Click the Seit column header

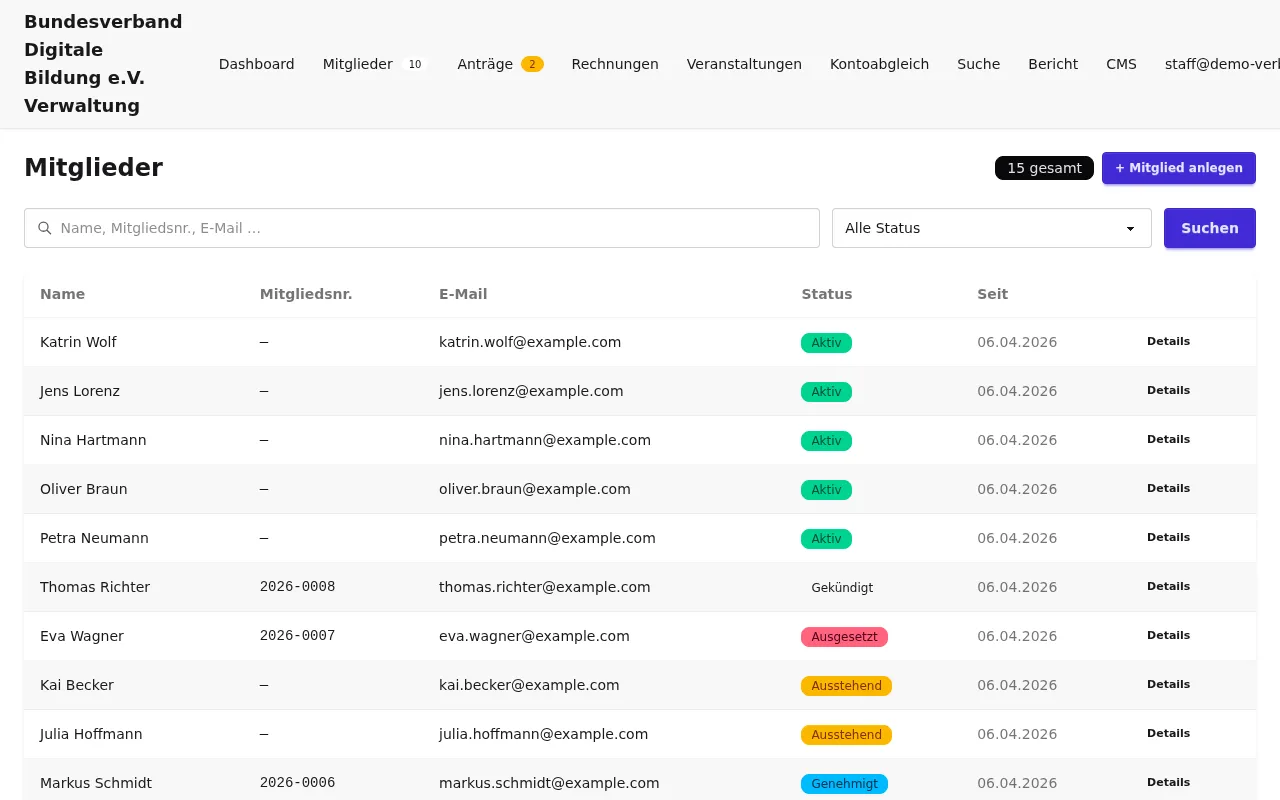click(993, 294)
